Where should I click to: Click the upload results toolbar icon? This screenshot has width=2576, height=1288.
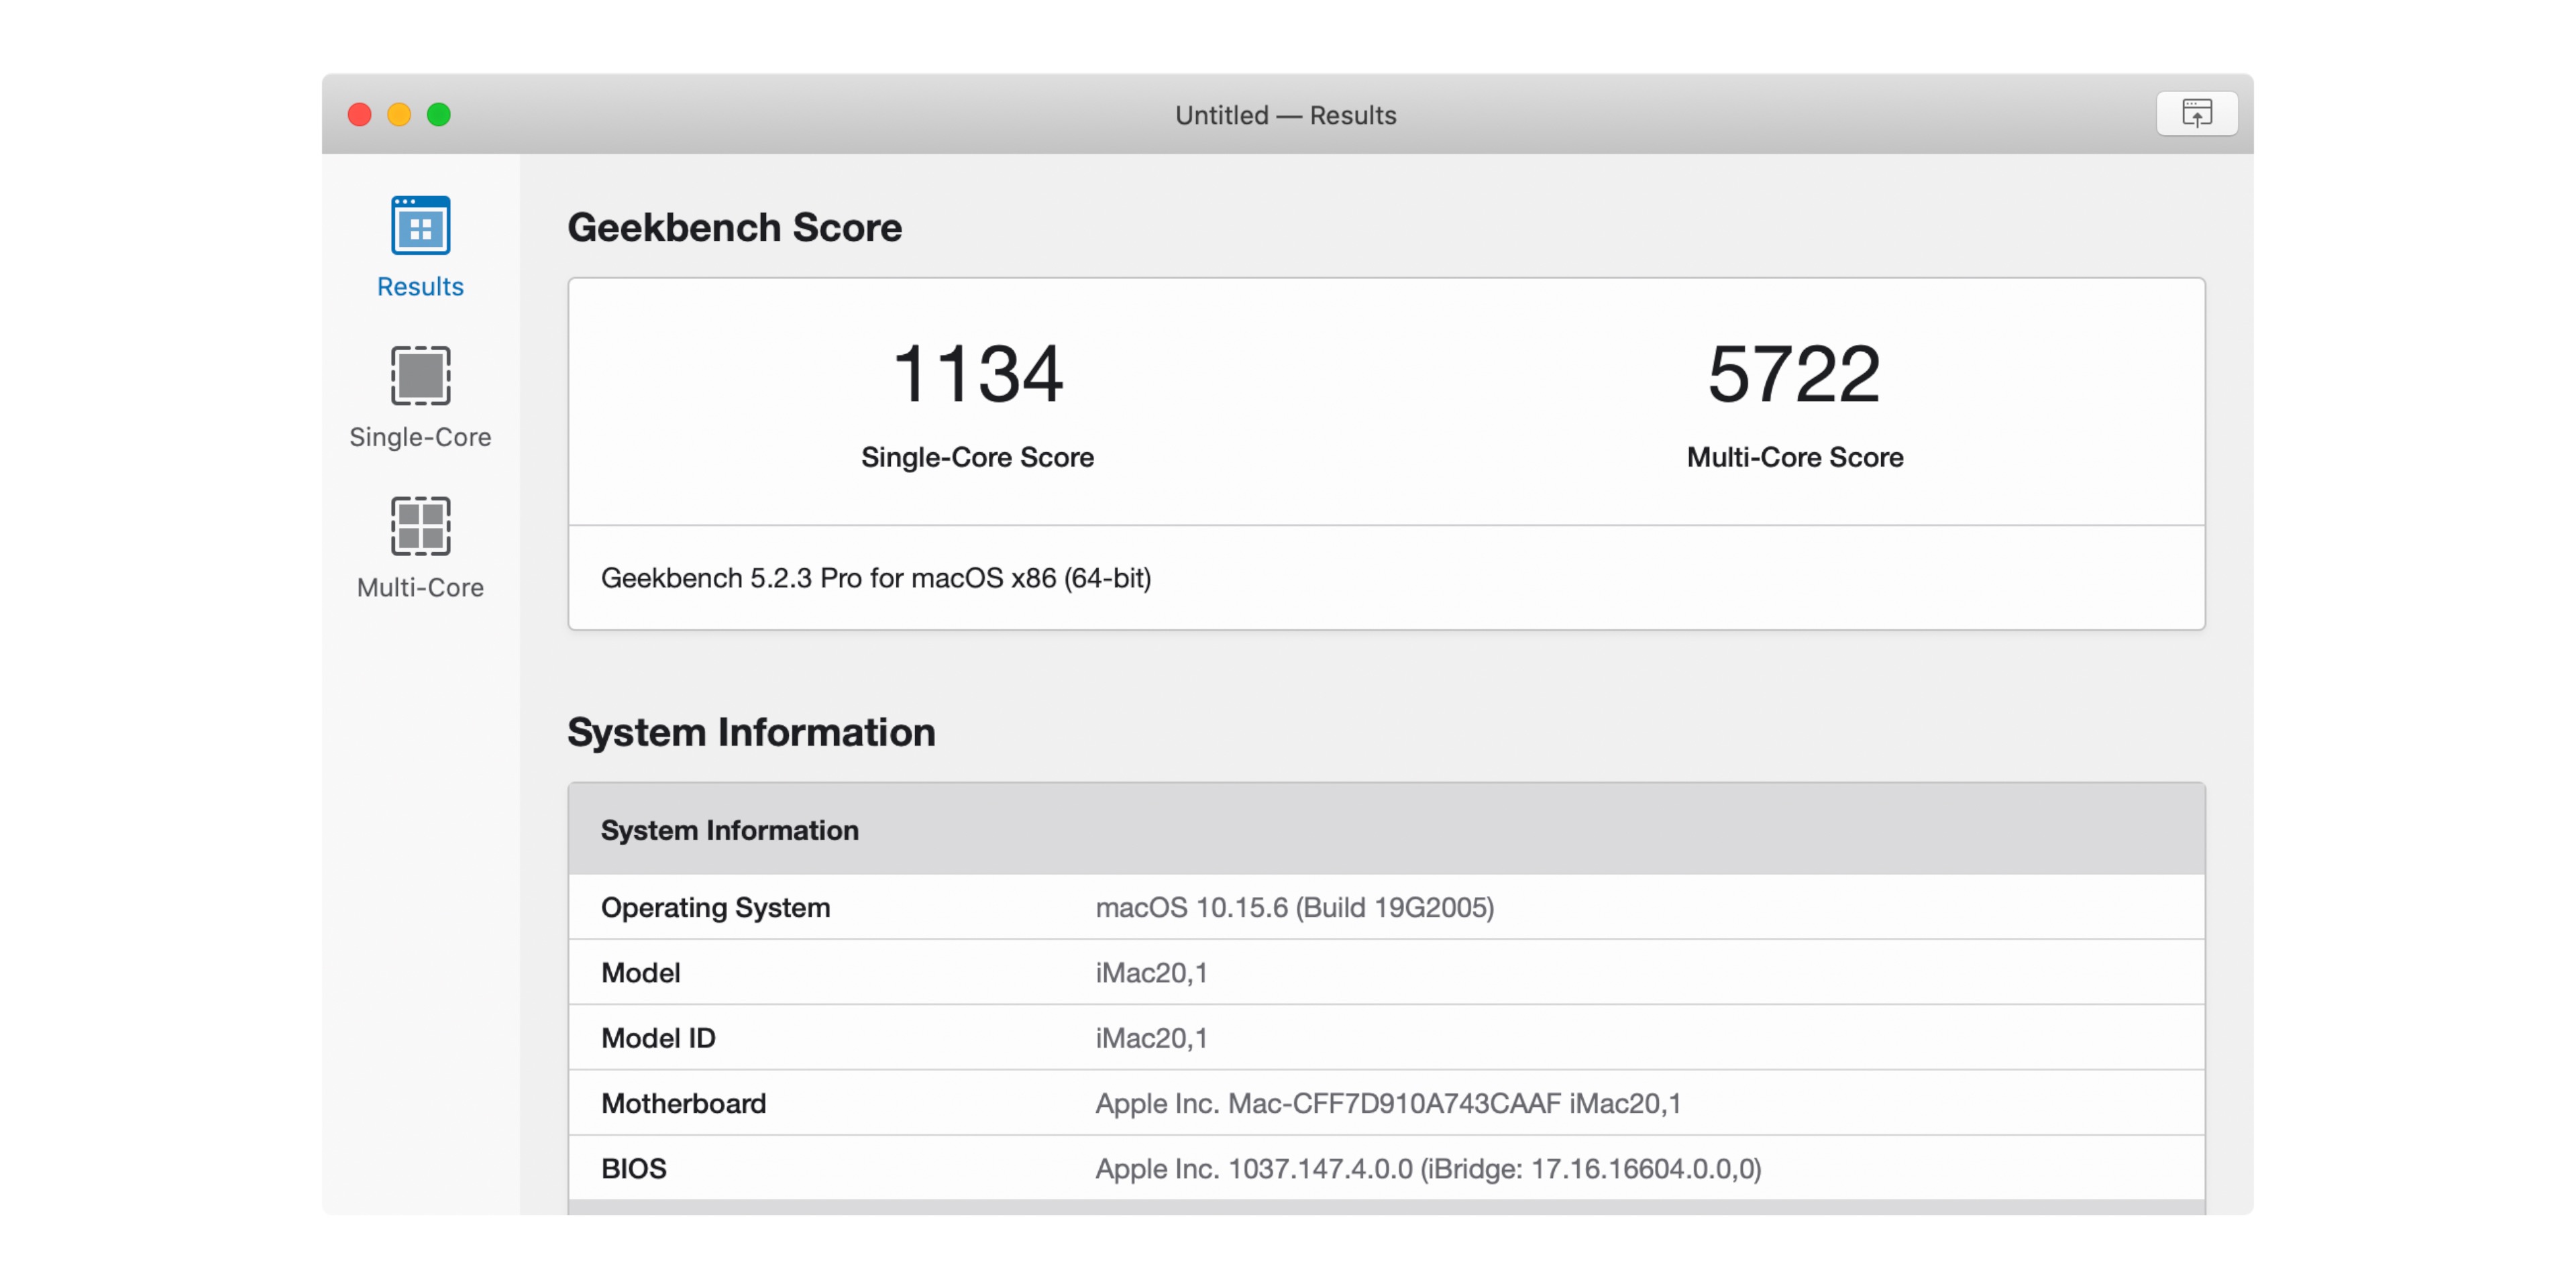pyautogui.click(x=2196, y=113)
